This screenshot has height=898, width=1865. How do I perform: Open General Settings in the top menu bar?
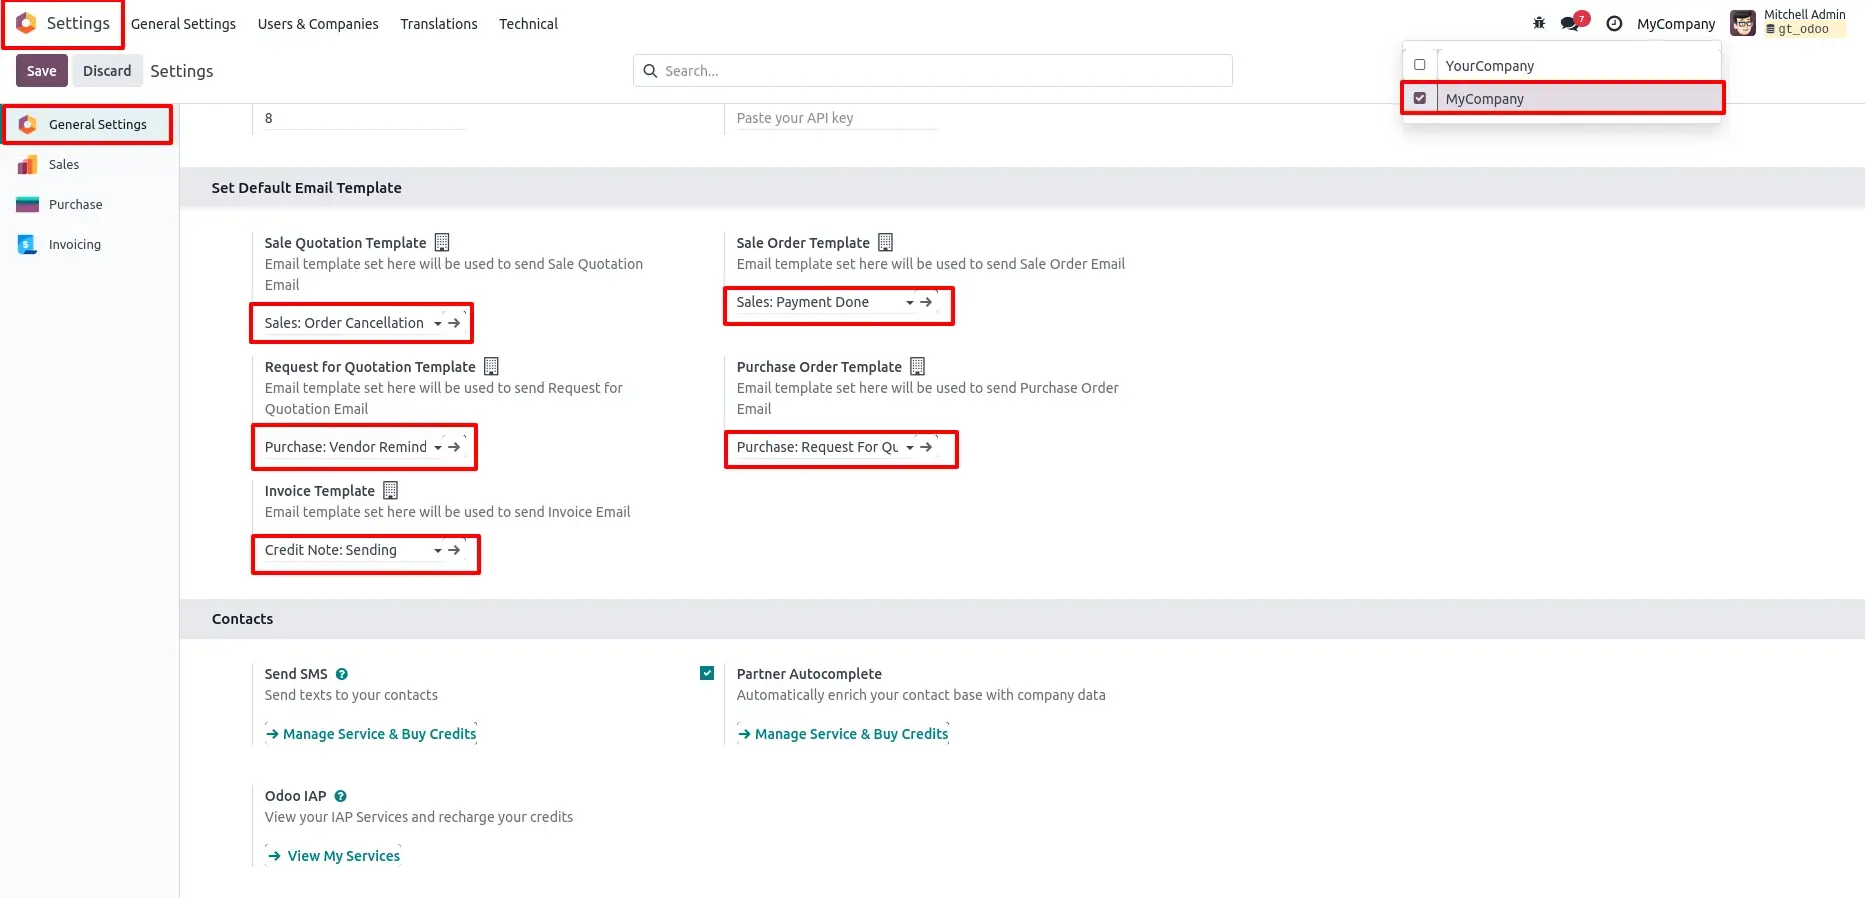click(183, 24)
